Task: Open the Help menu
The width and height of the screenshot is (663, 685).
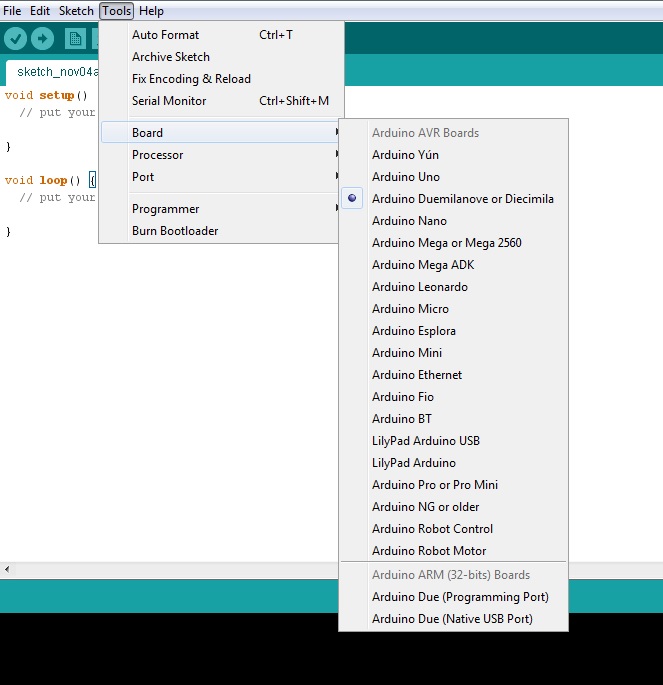Action: click(x=151, y=11)
